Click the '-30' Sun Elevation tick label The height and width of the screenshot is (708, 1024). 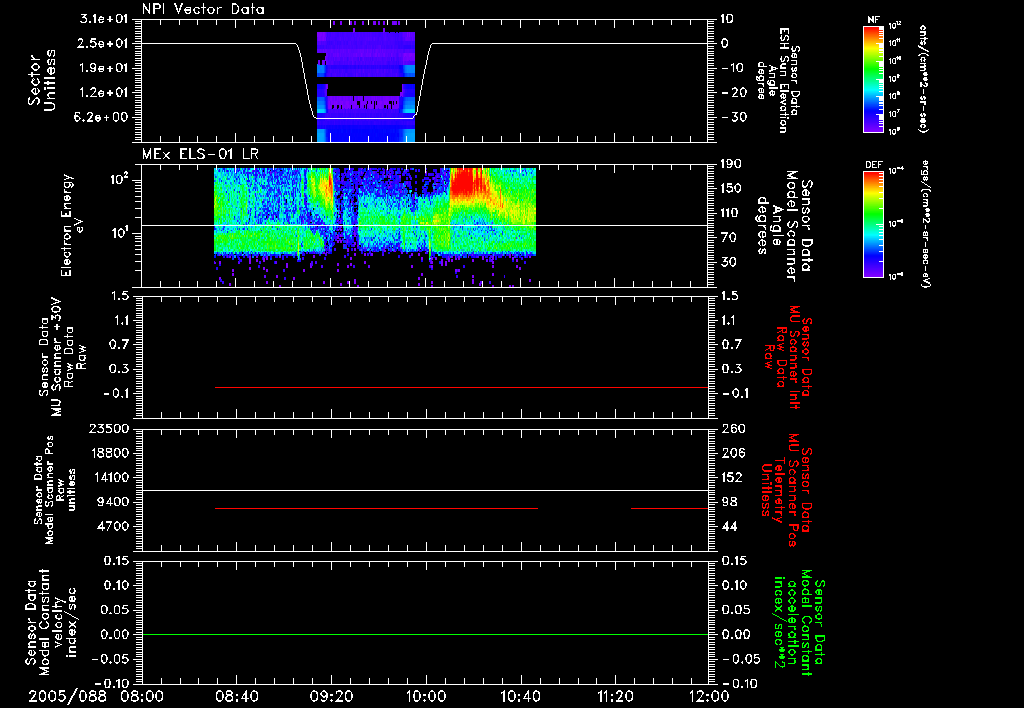click(733, 118)
